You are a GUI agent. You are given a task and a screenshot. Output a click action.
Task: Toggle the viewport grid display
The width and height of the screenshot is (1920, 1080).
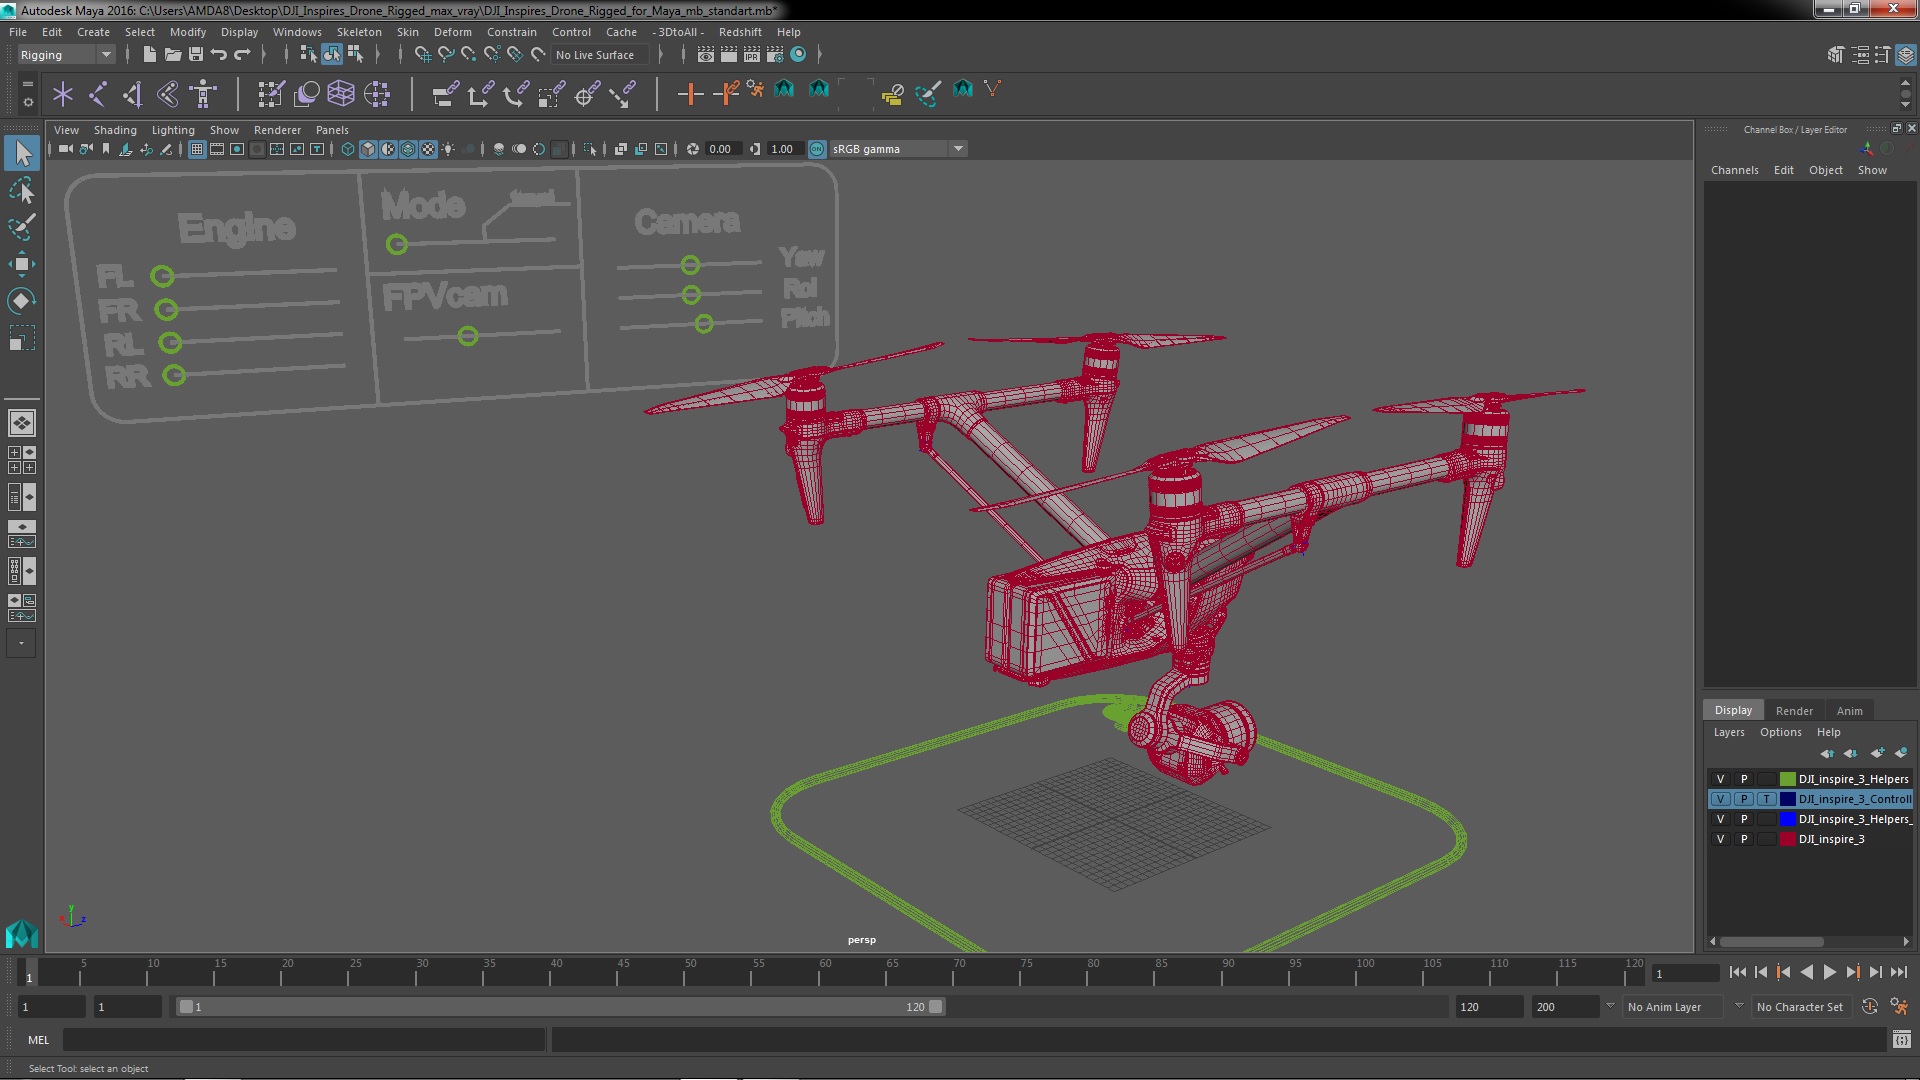pyautogui.click(x=197, y=149)
